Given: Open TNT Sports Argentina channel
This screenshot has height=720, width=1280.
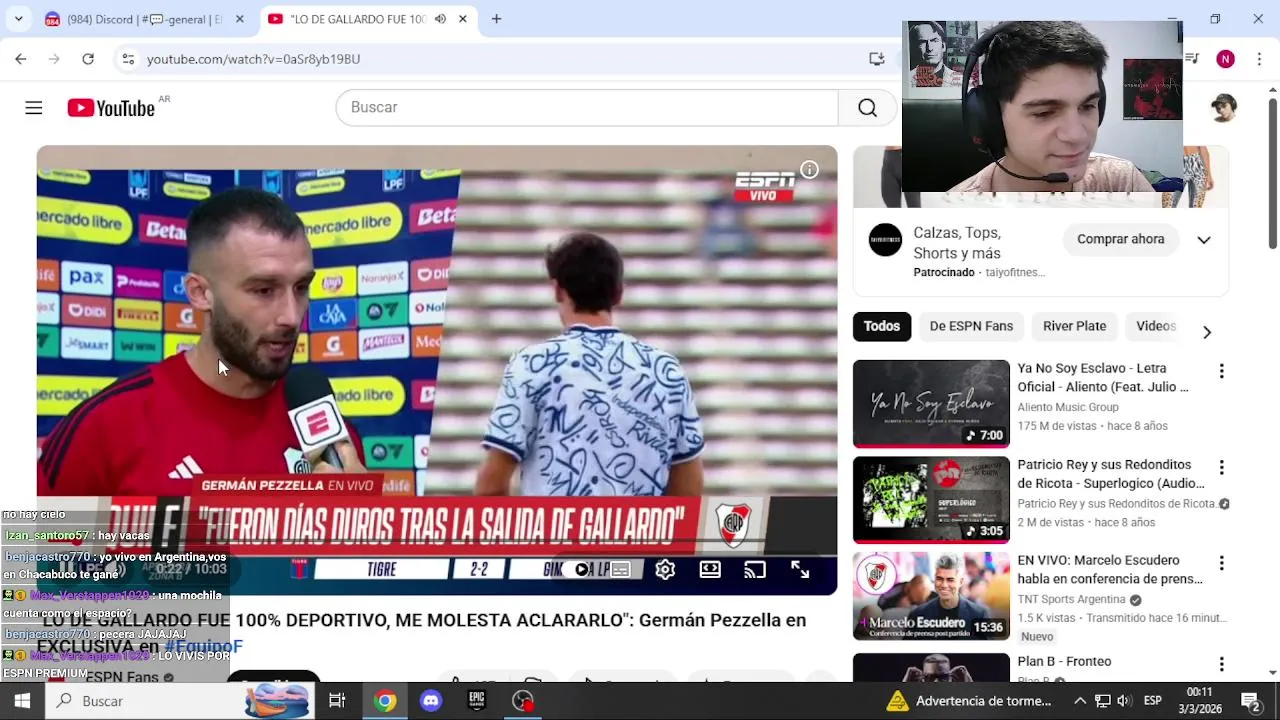Looking at the screenshot, I should click(1071, 600).
